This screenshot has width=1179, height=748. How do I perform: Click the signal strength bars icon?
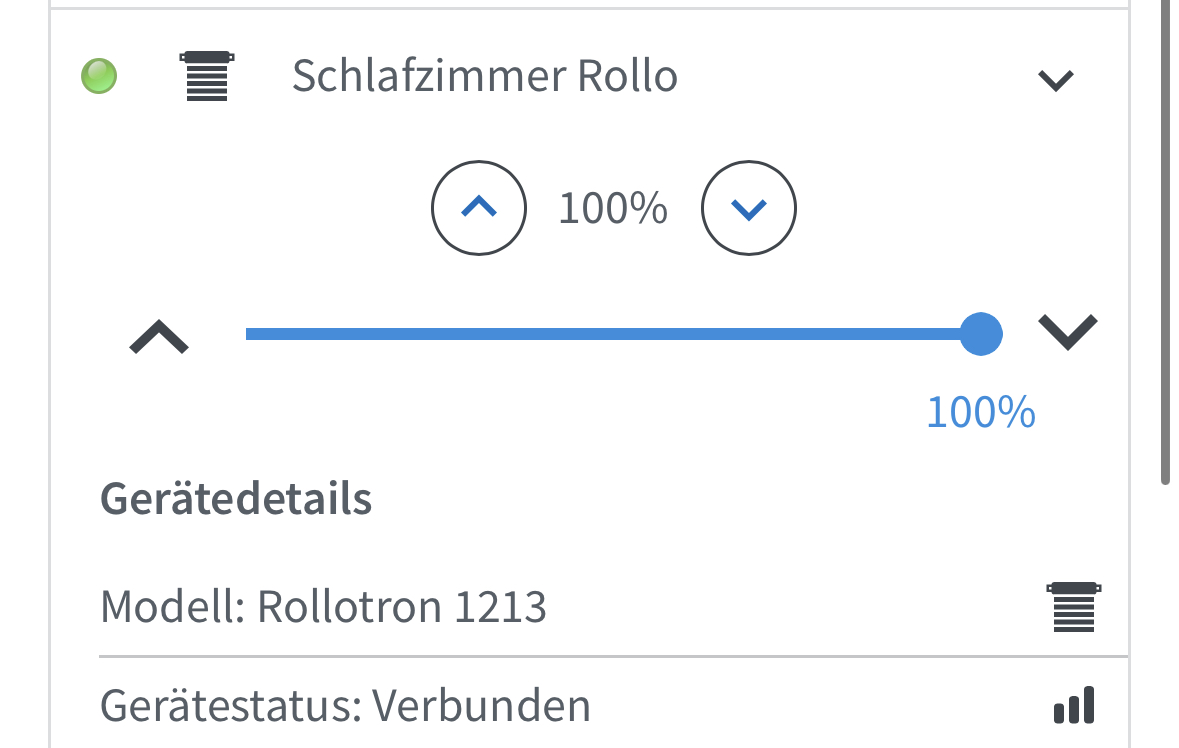(1075, 706)
